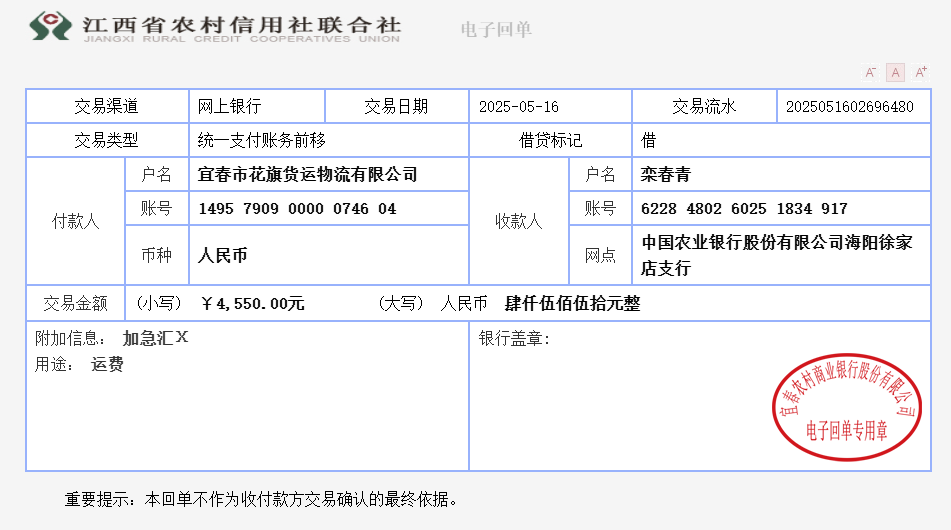Screen dimensions: 951x530
Task: Click the decrease font size A- icon
Action: [x=870, y=73]
